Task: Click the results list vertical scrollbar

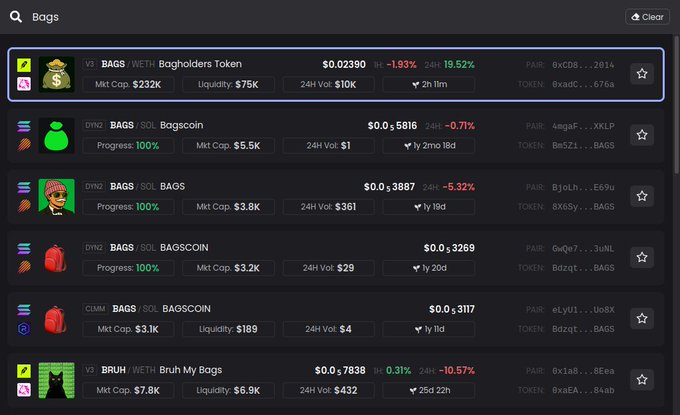Action: tap(677, 104)
